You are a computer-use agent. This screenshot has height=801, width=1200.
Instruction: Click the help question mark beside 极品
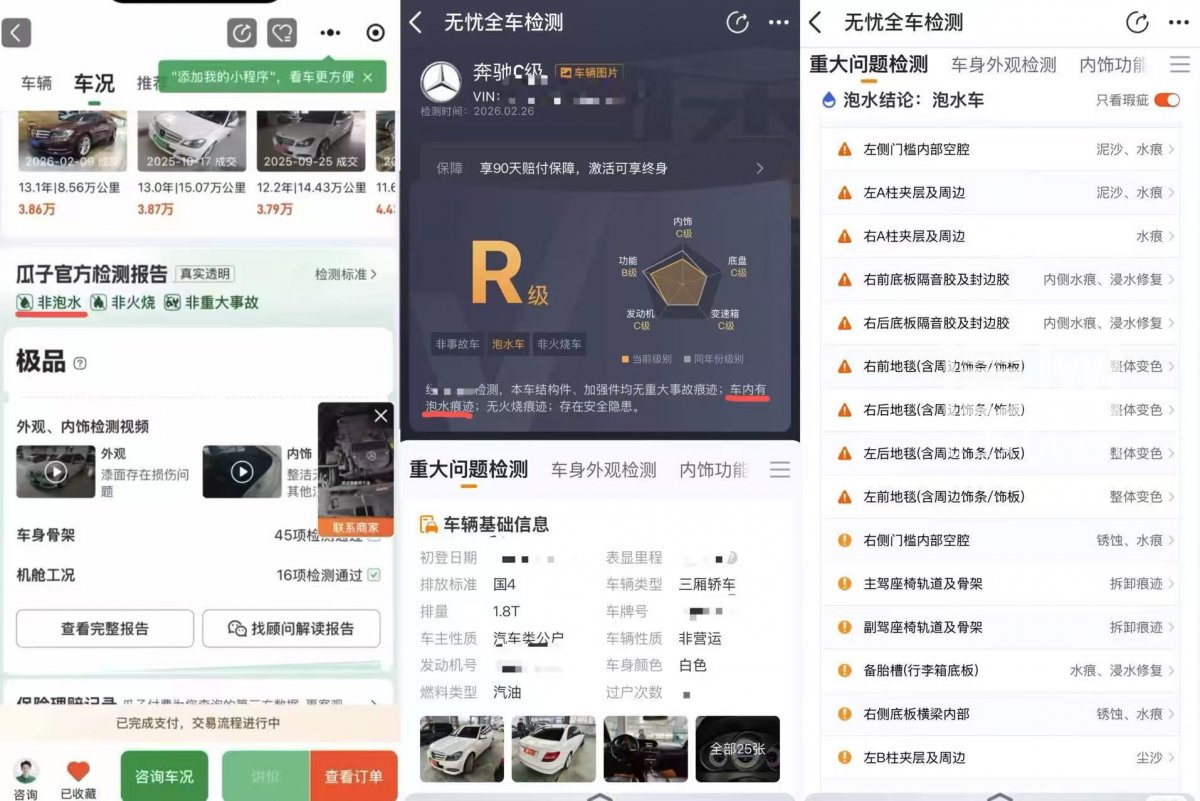pyautogui.click(x=80, y=363)
